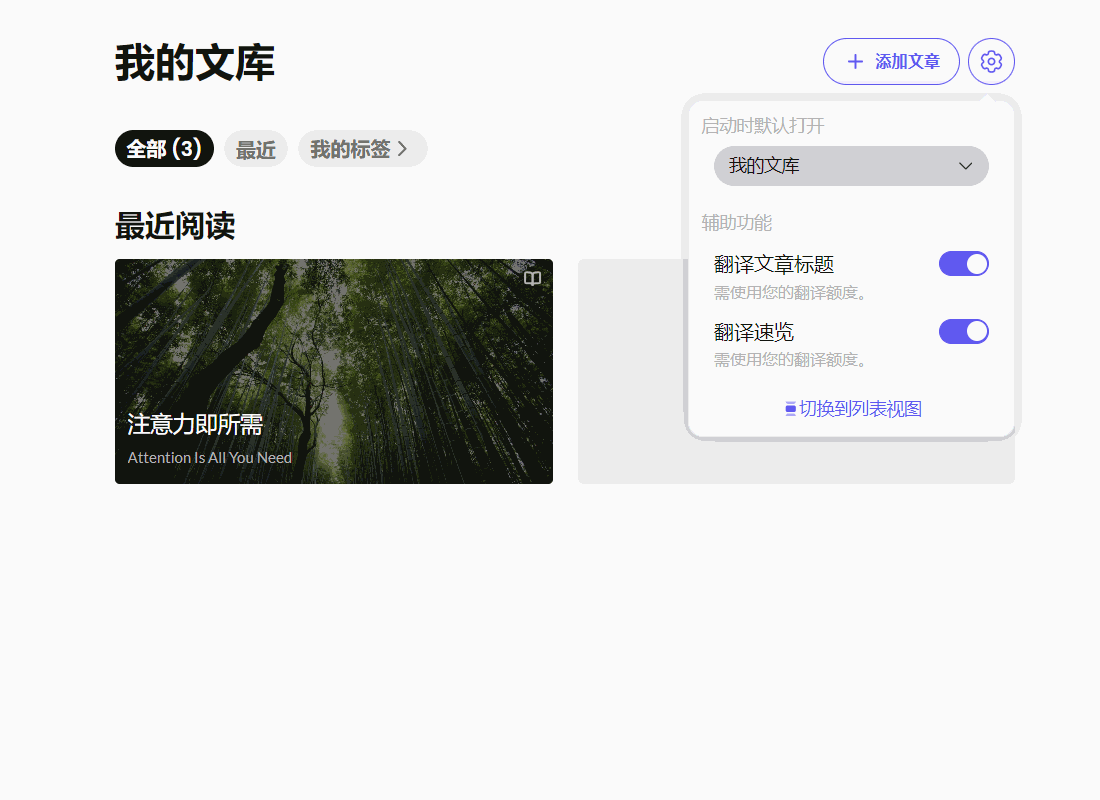Click the 切换到列表视图 link
Image resolution: width=1100 pixels, height=800 pixels.
tap(860, 409)
